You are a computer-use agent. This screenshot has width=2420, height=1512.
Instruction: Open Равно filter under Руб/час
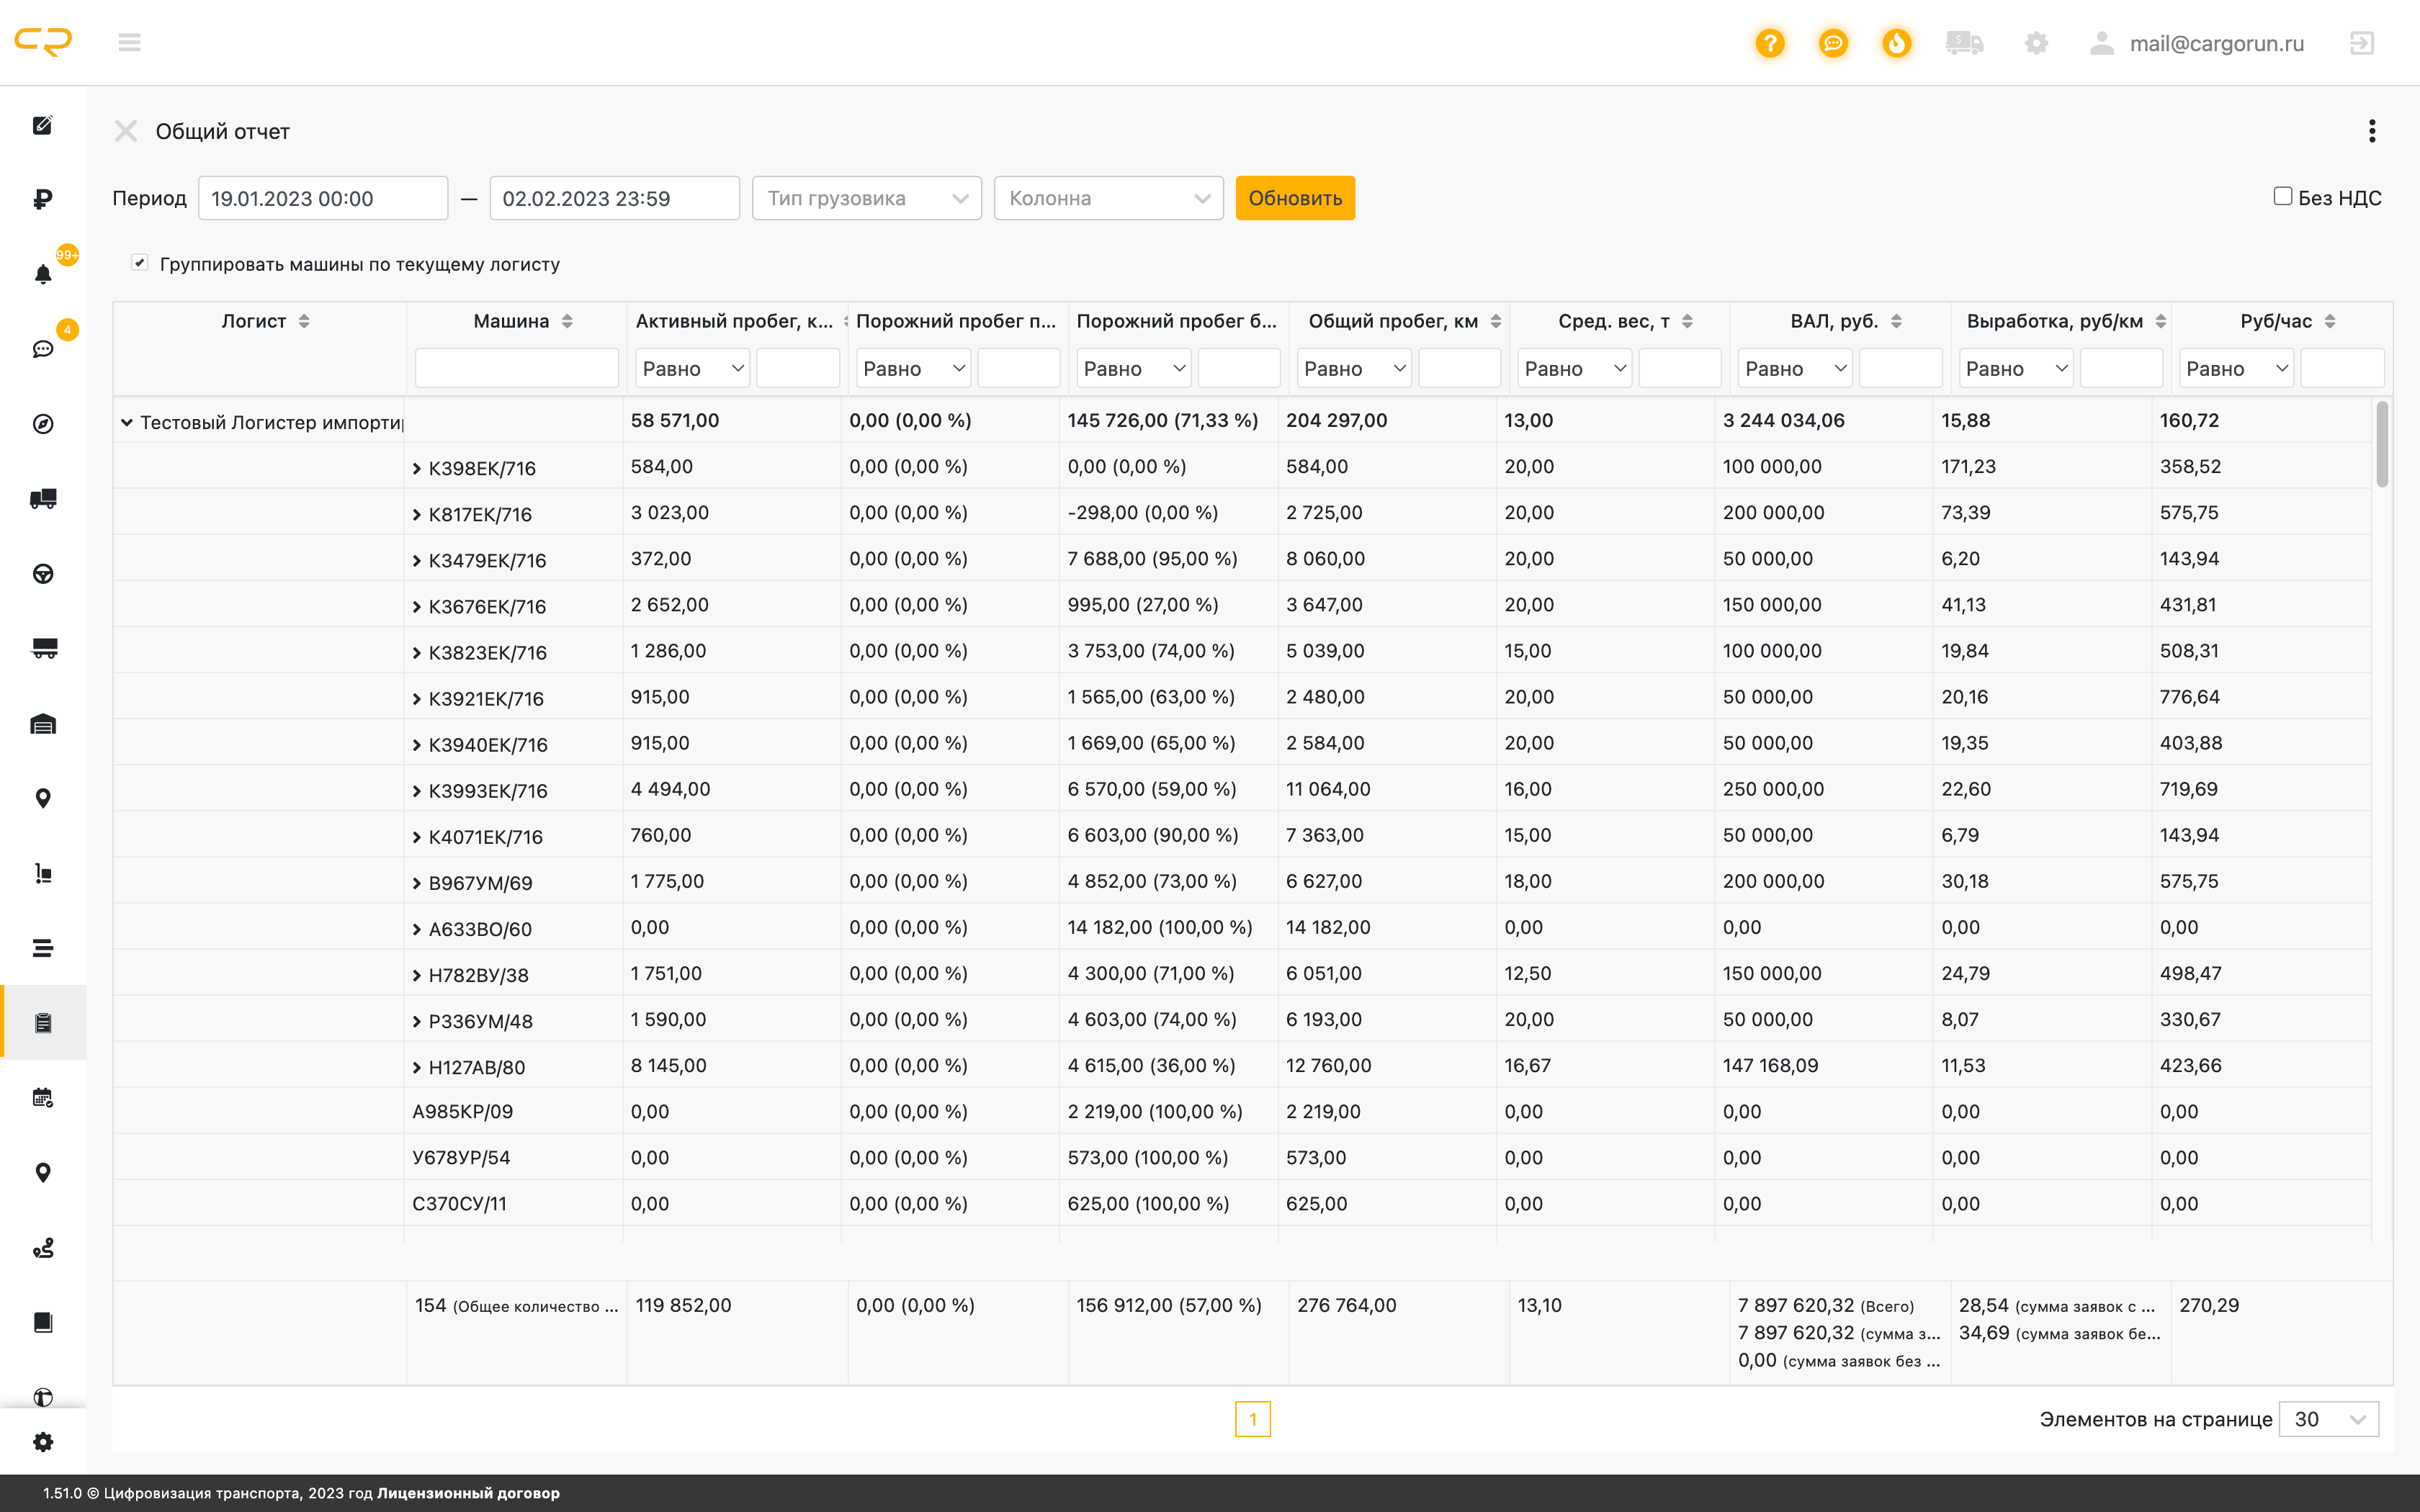pyautogui.click(x=2237, y=368)
